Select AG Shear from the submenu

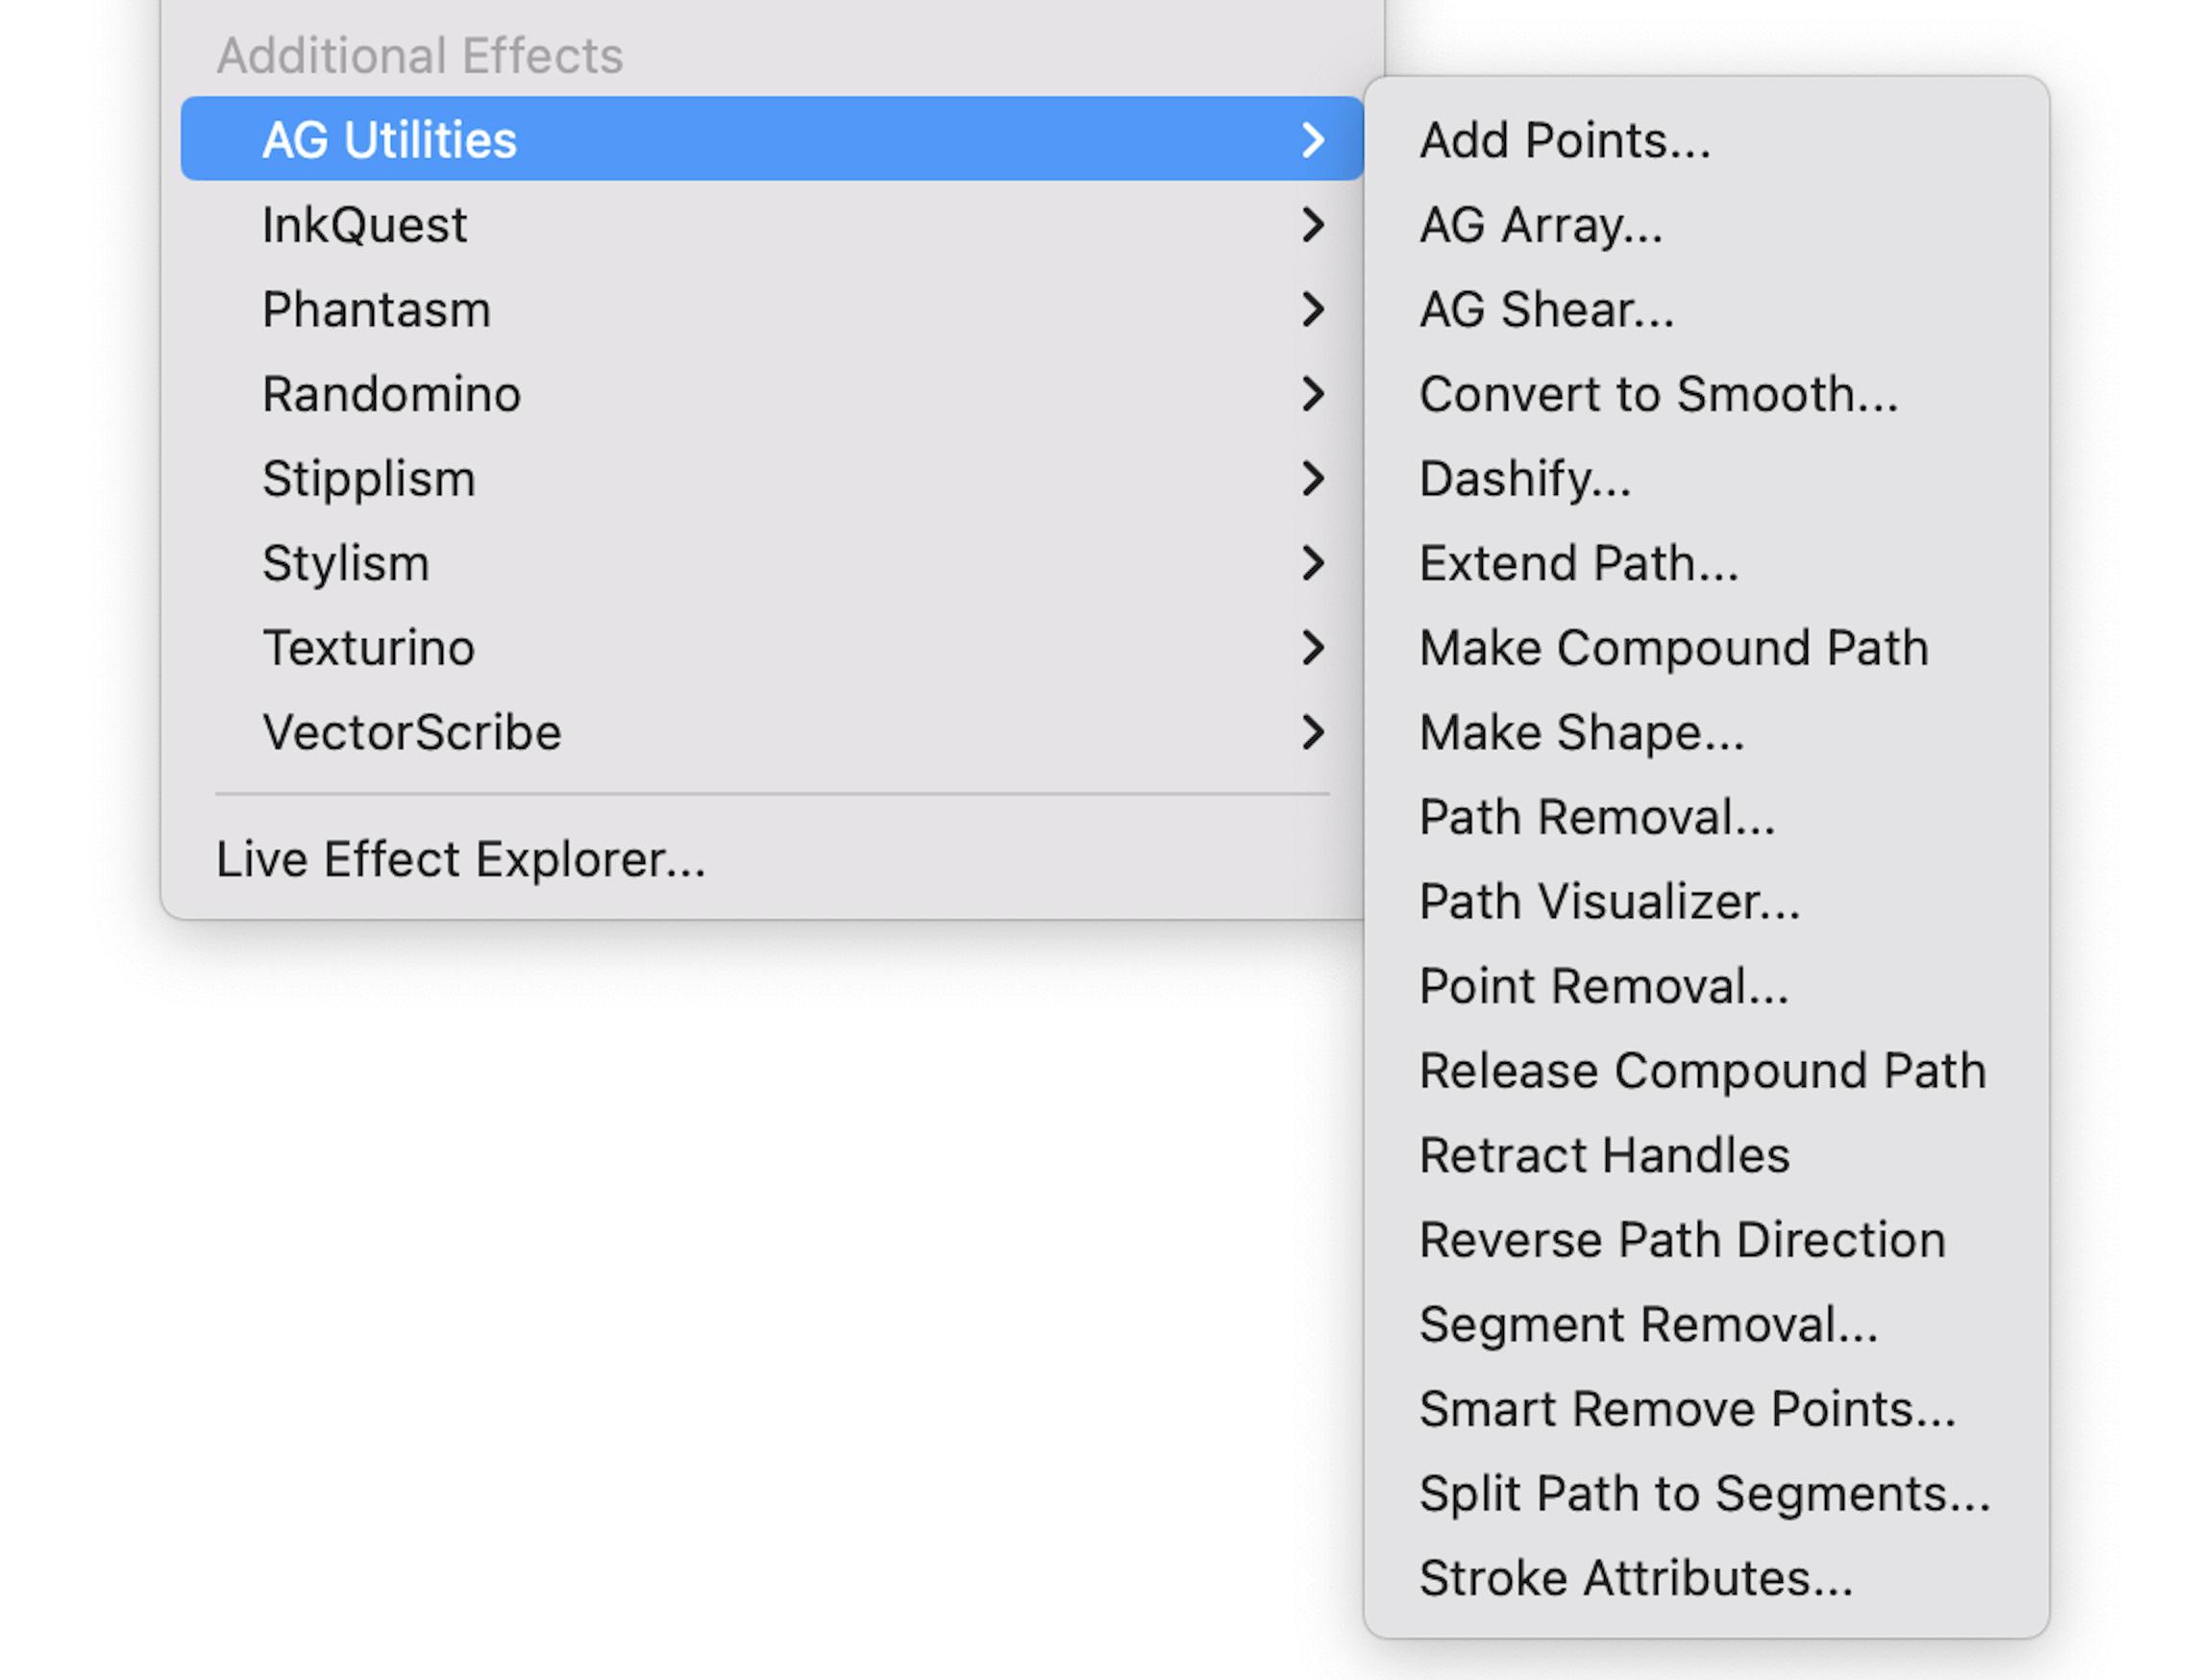point(1545,310)
